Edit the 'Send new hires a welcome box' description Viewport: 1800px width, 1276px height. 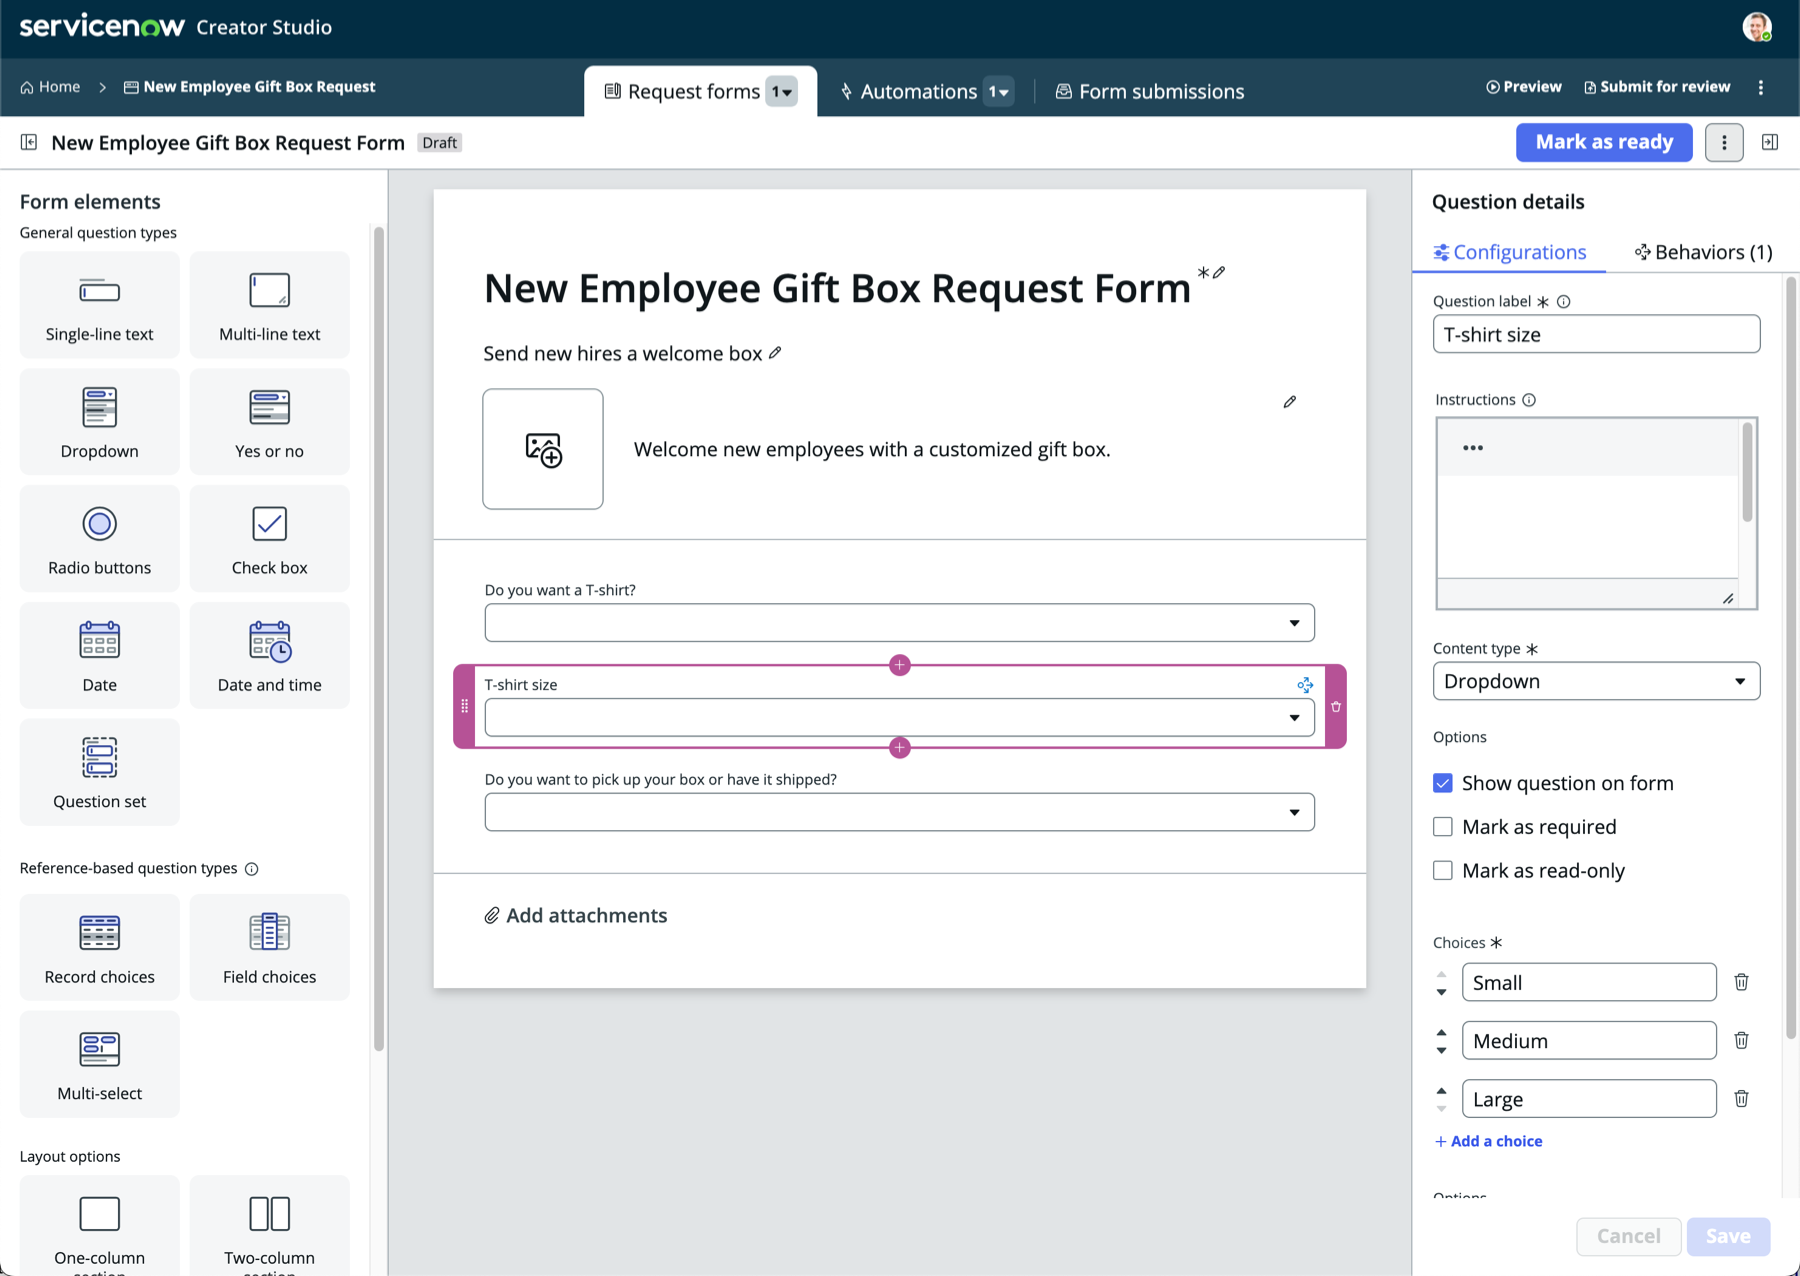pyautogui.click(x=775, y=353)
